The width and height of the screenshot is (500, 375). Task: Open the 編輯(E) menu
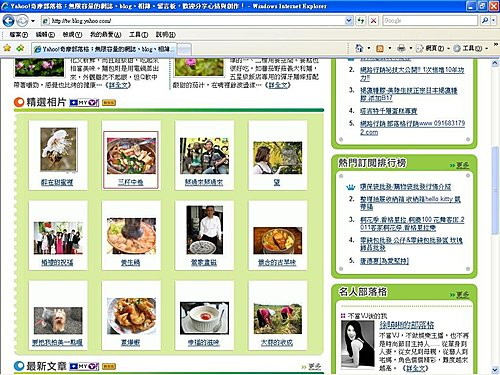click(45, 35)
